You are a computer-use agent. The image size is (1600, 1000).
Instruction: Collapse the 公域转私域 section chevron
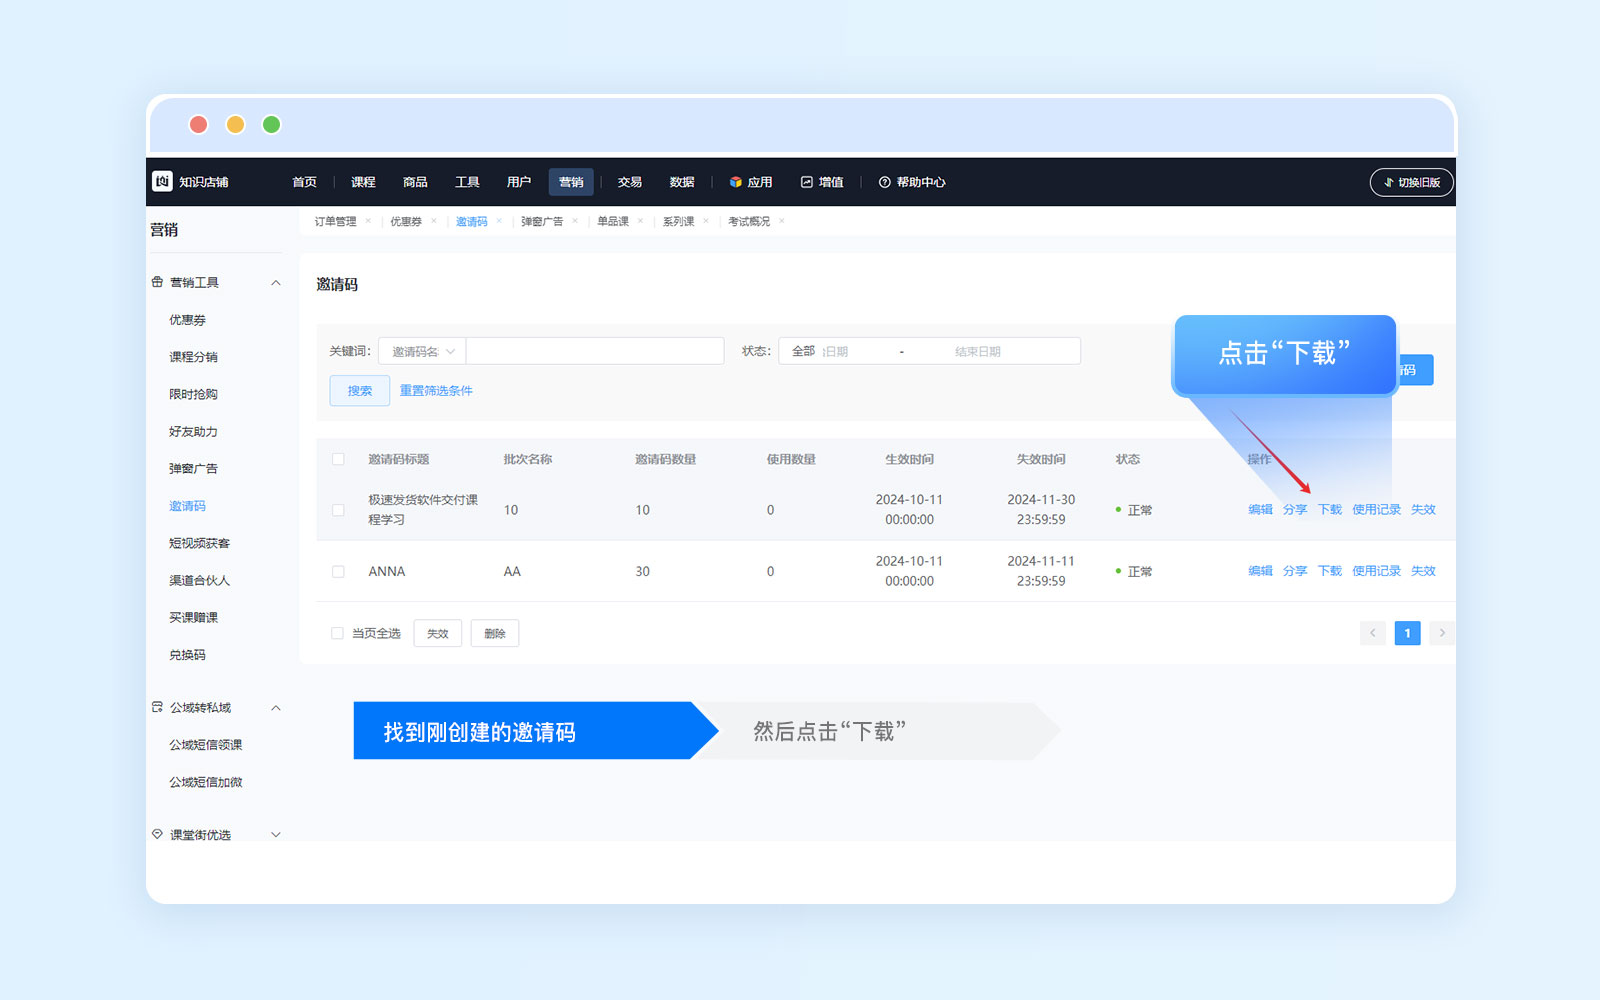(x=276, y=708)
